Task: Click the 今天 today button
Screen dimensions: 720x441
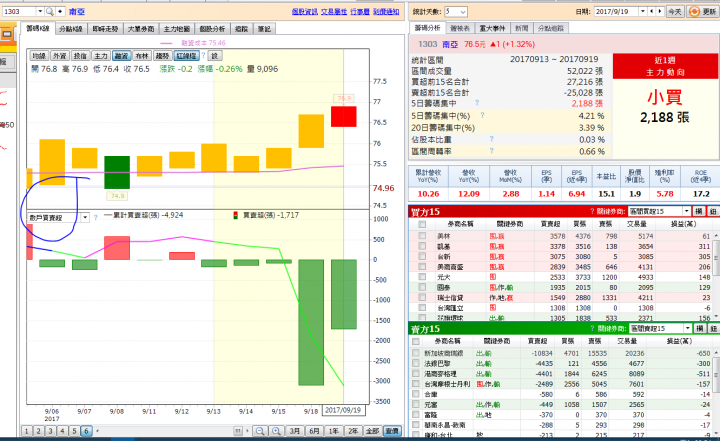Action: pos(675,11)
